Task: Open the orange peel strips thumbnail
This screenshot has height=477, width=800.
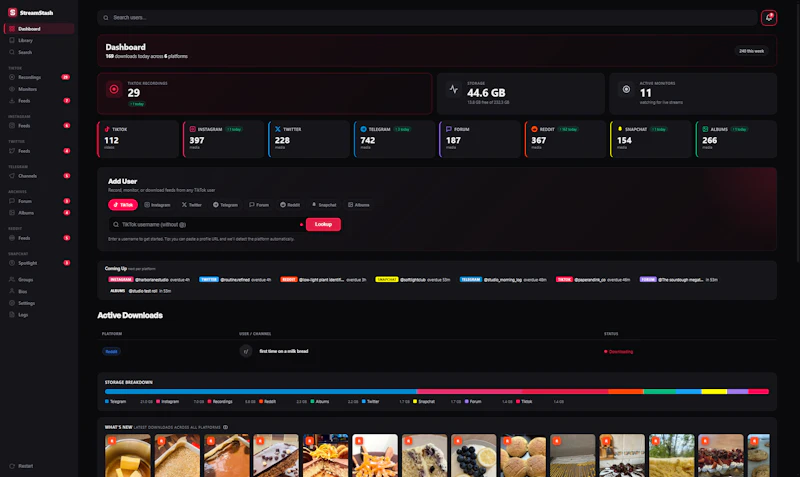Action: click(375, 456)
